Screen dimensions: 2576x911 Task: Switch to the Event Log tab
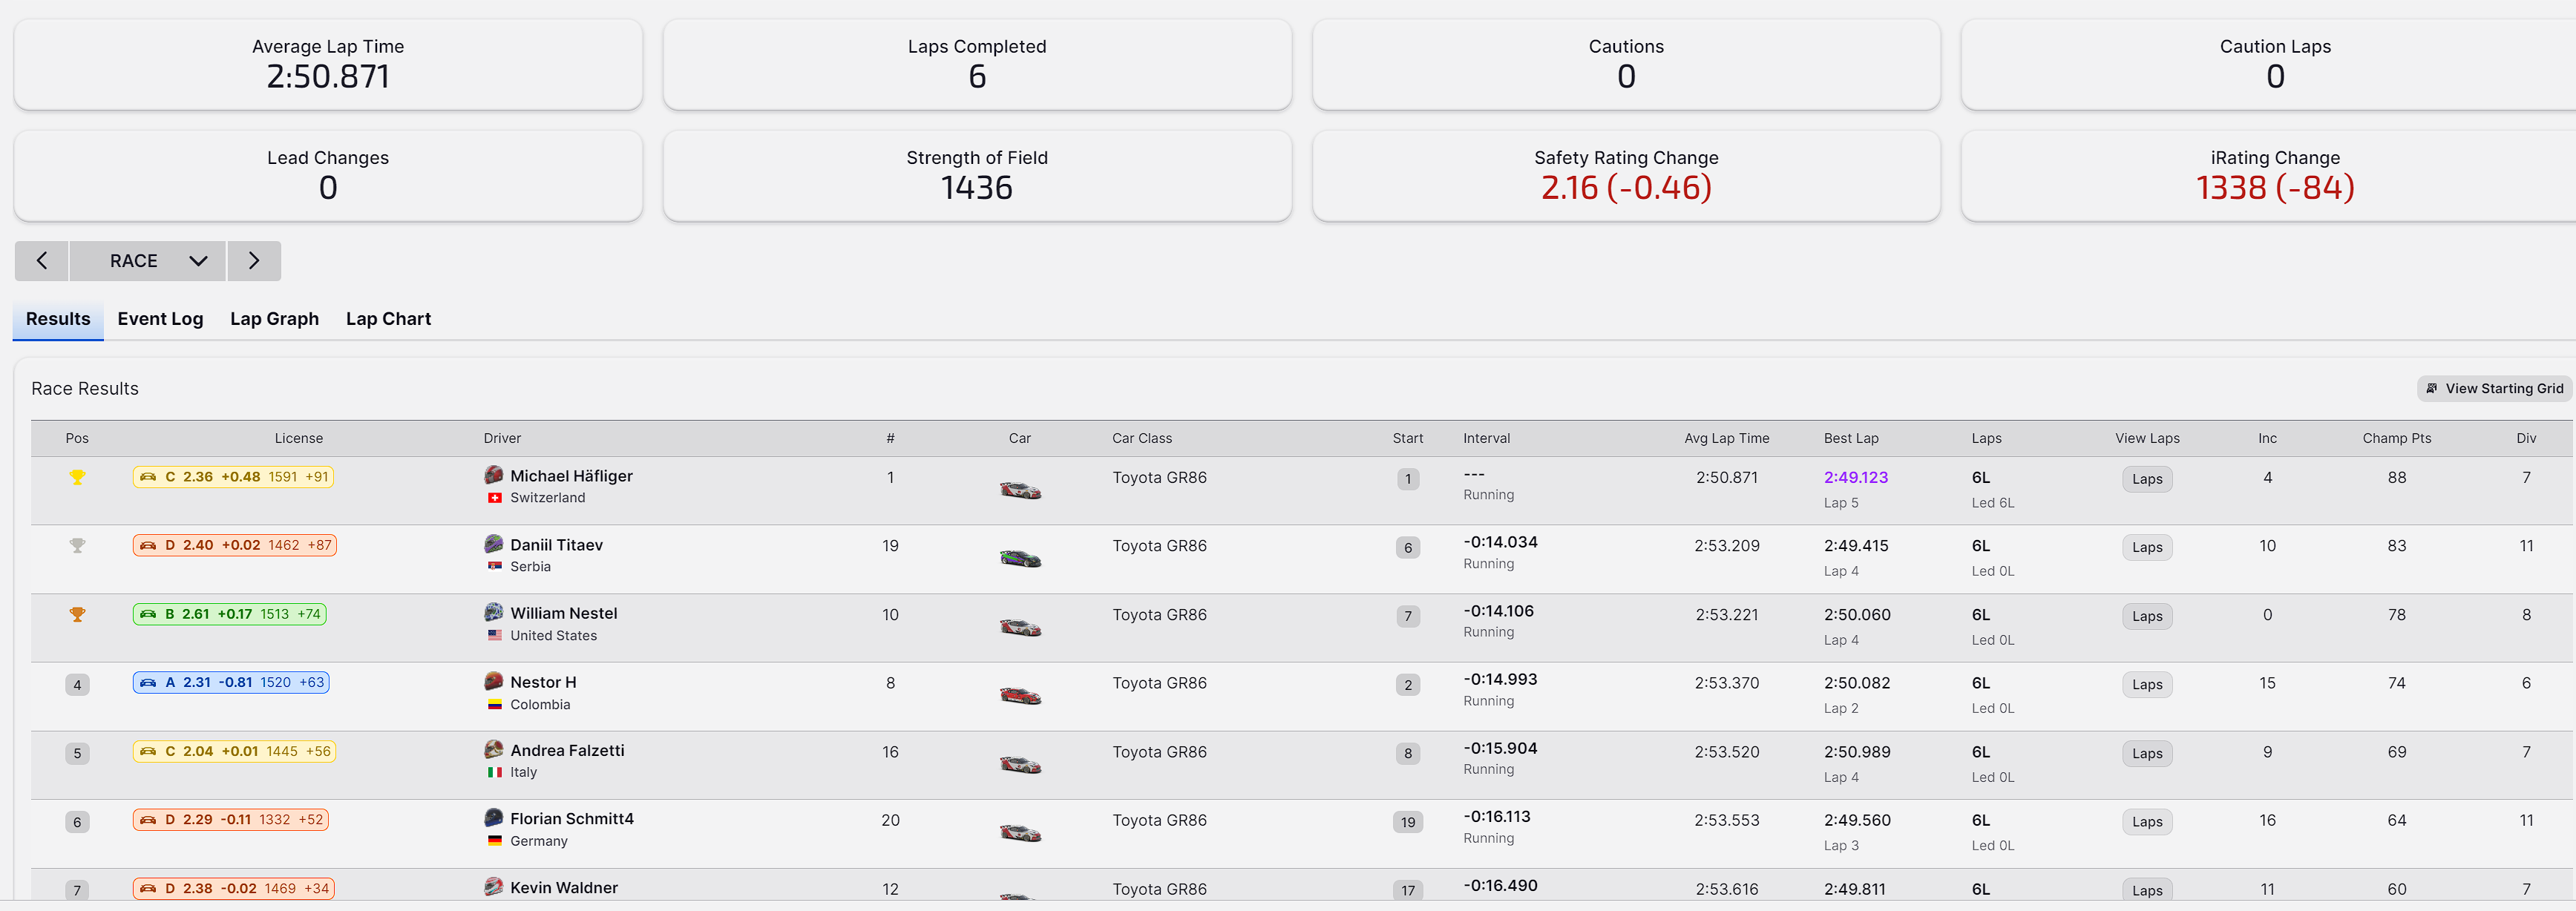pyautogui.click(x=160, y=319)
